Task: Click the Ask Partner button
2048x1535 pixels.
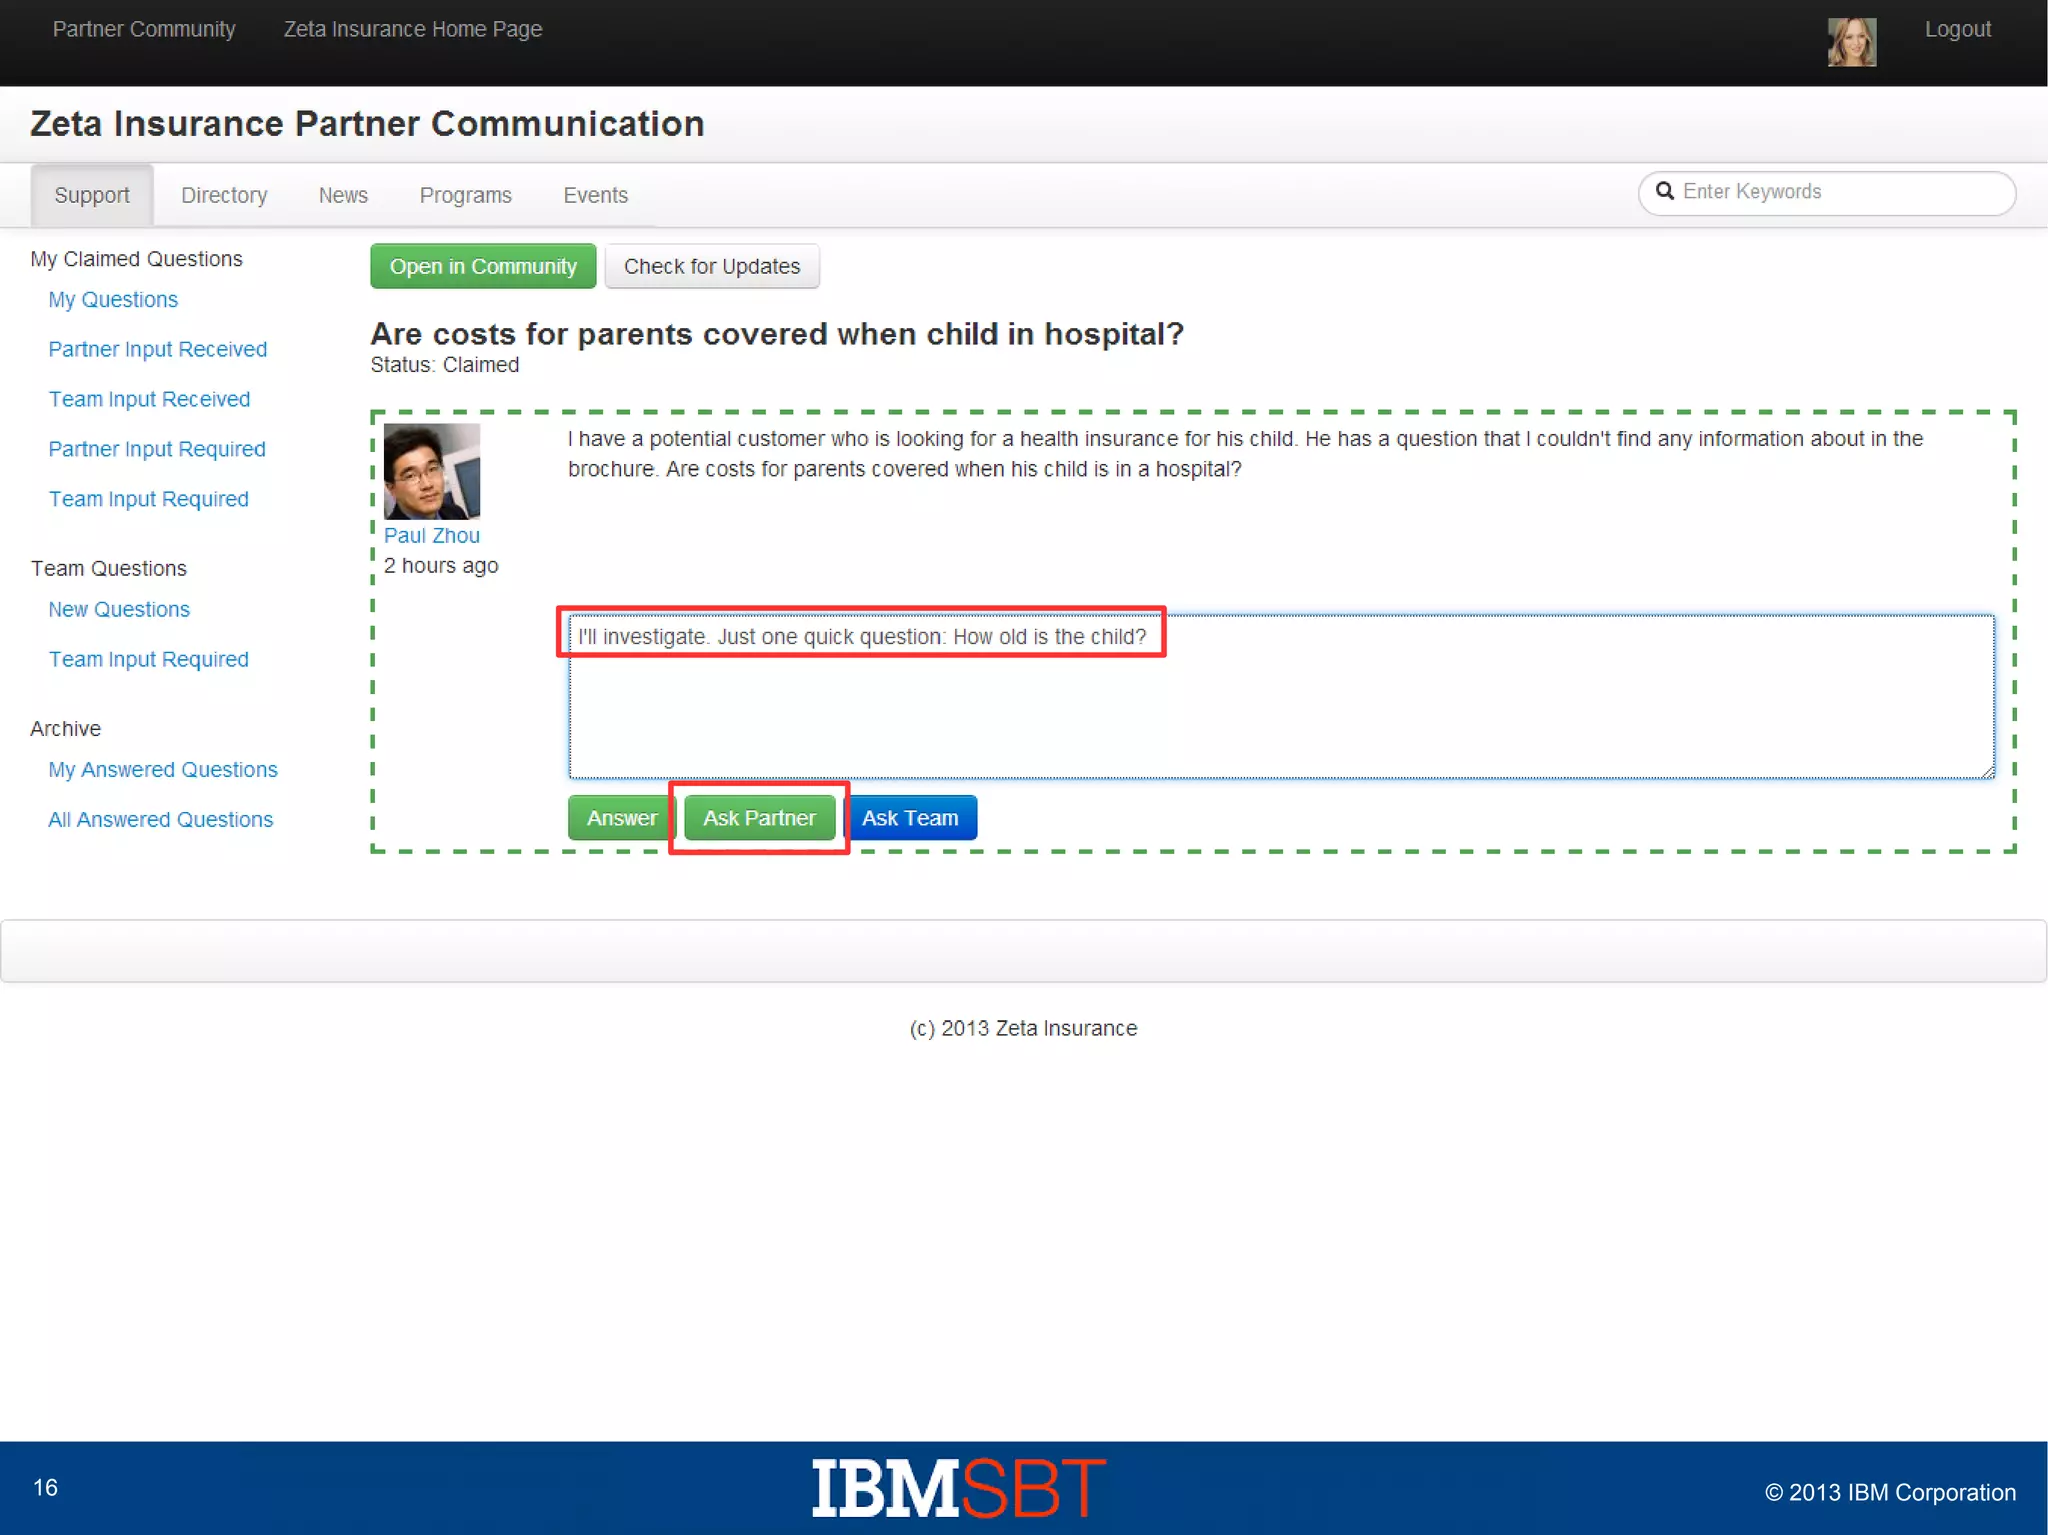Action: (x=759, y=818)
